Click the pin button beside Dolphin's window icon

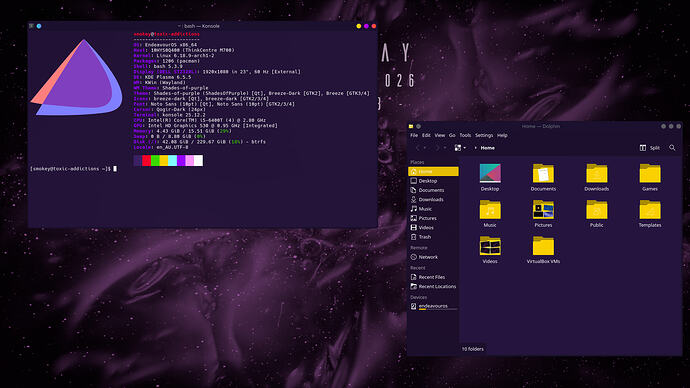(x=418, y=126)
